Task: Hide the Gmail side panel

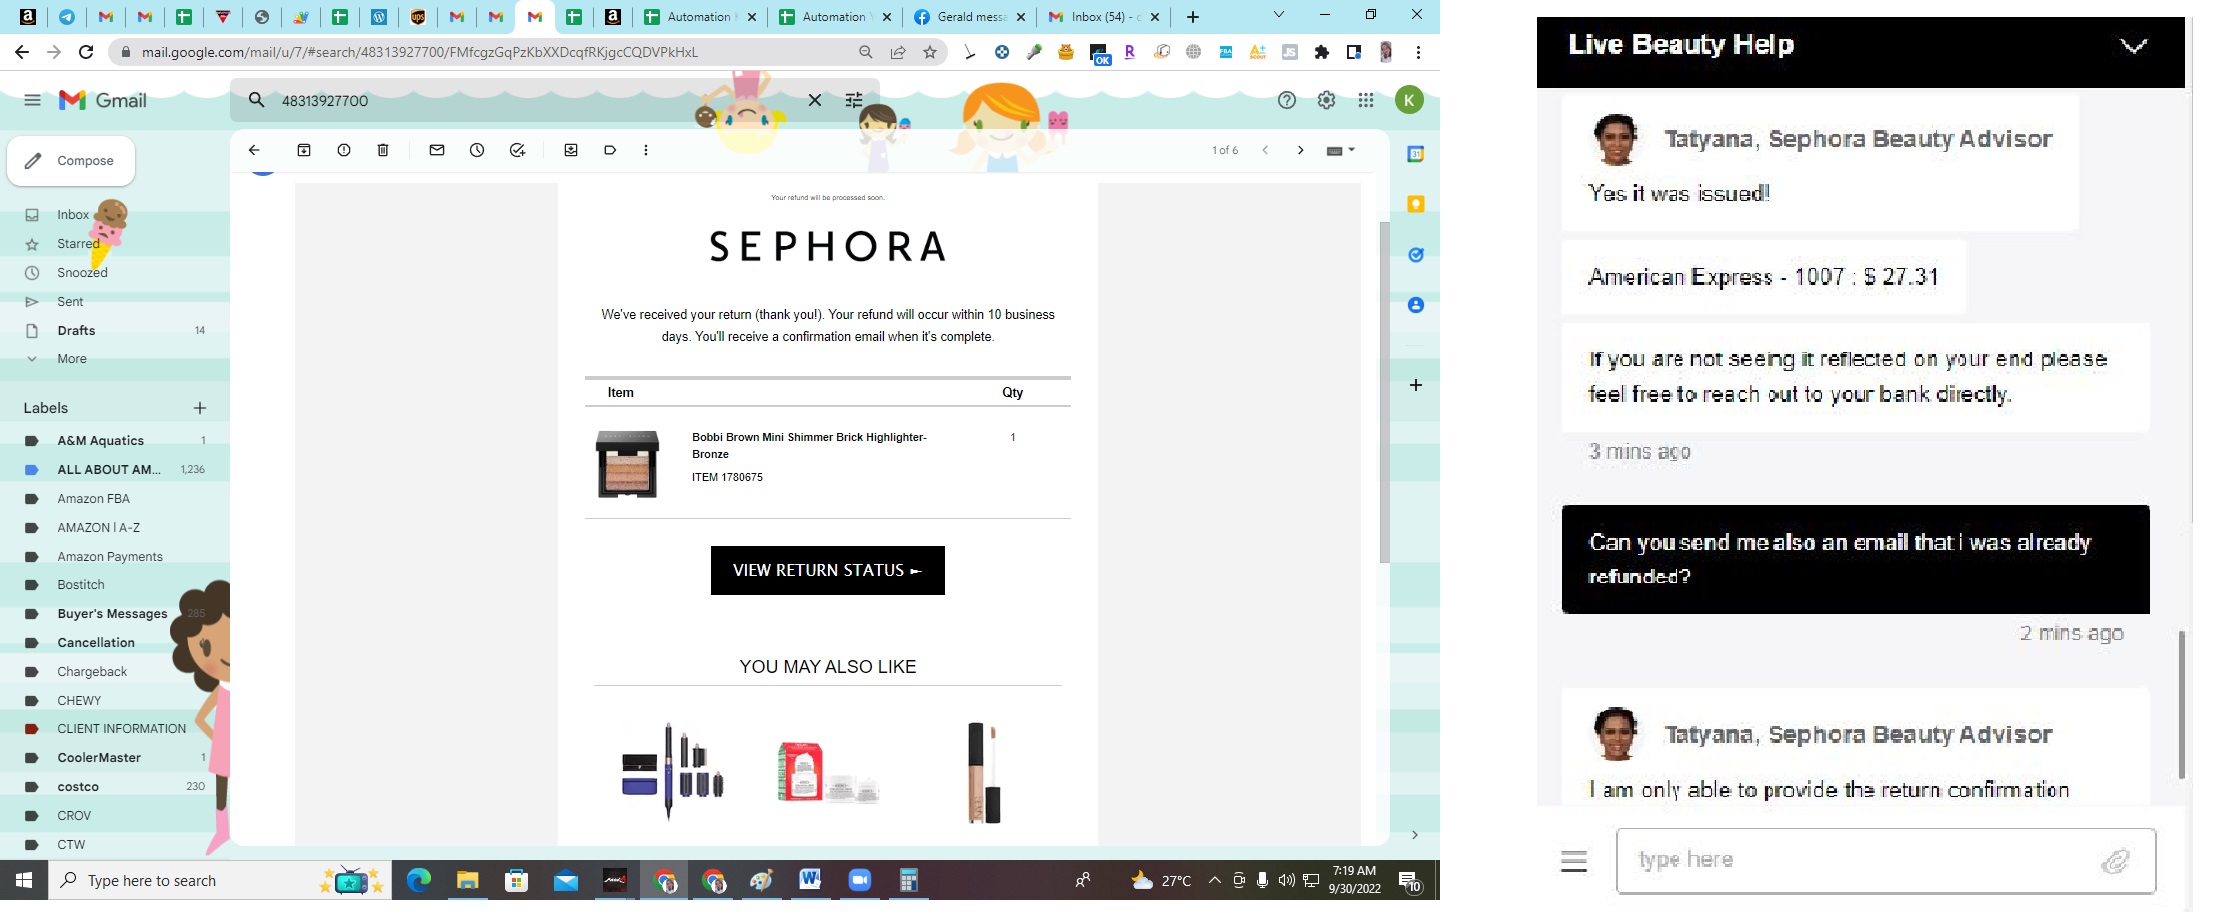Action: point(1415,835)
